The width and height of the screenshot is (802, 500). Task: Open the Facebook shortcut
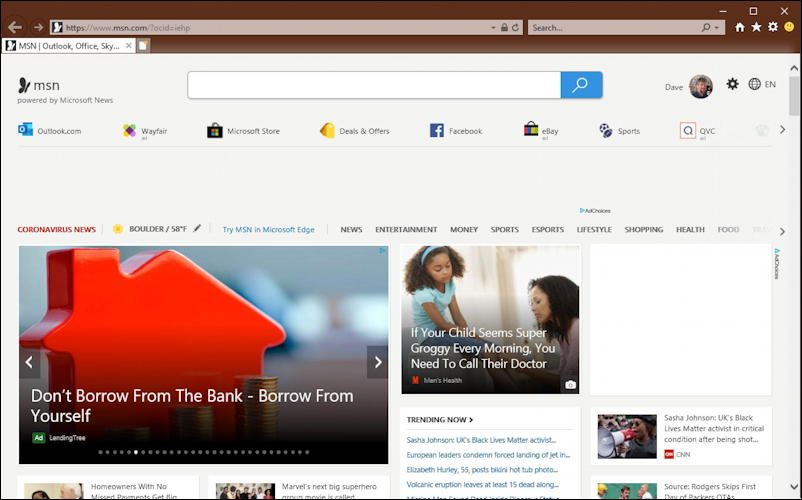456,131
